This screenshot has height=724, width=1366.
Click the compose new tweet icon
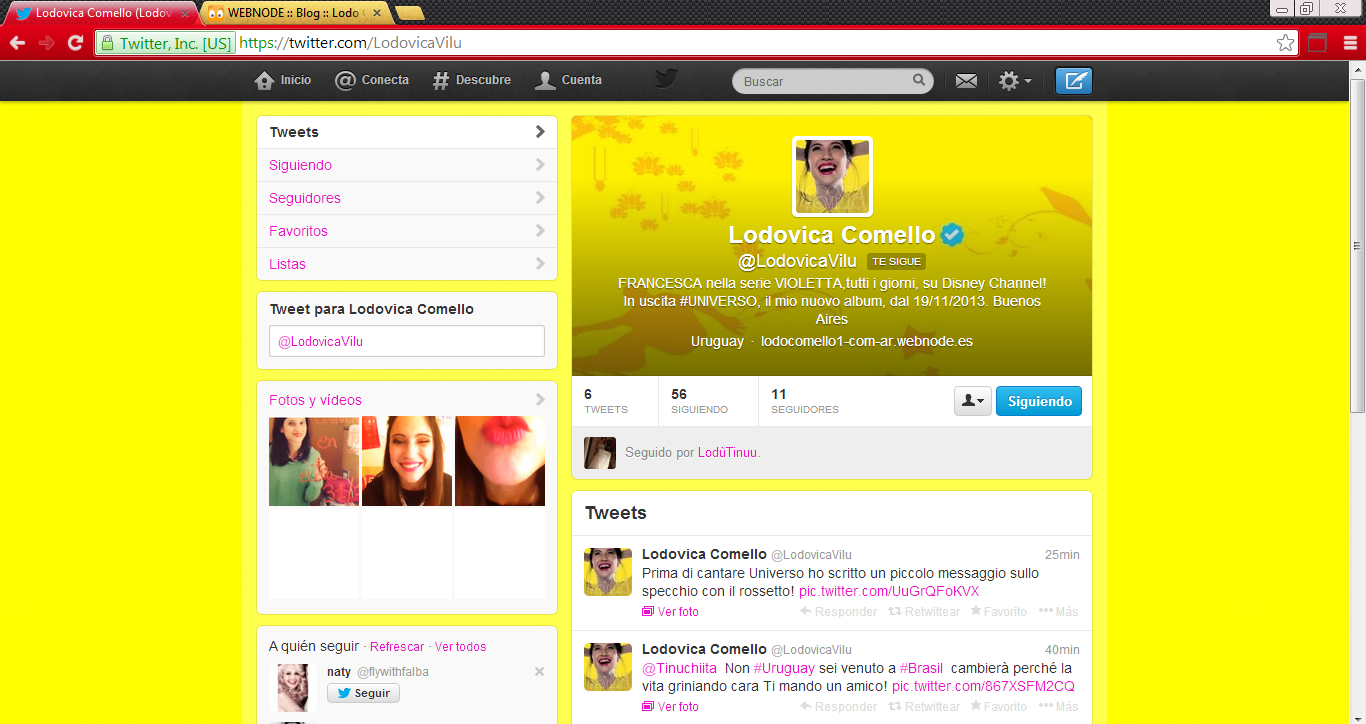coord(1074,81)
